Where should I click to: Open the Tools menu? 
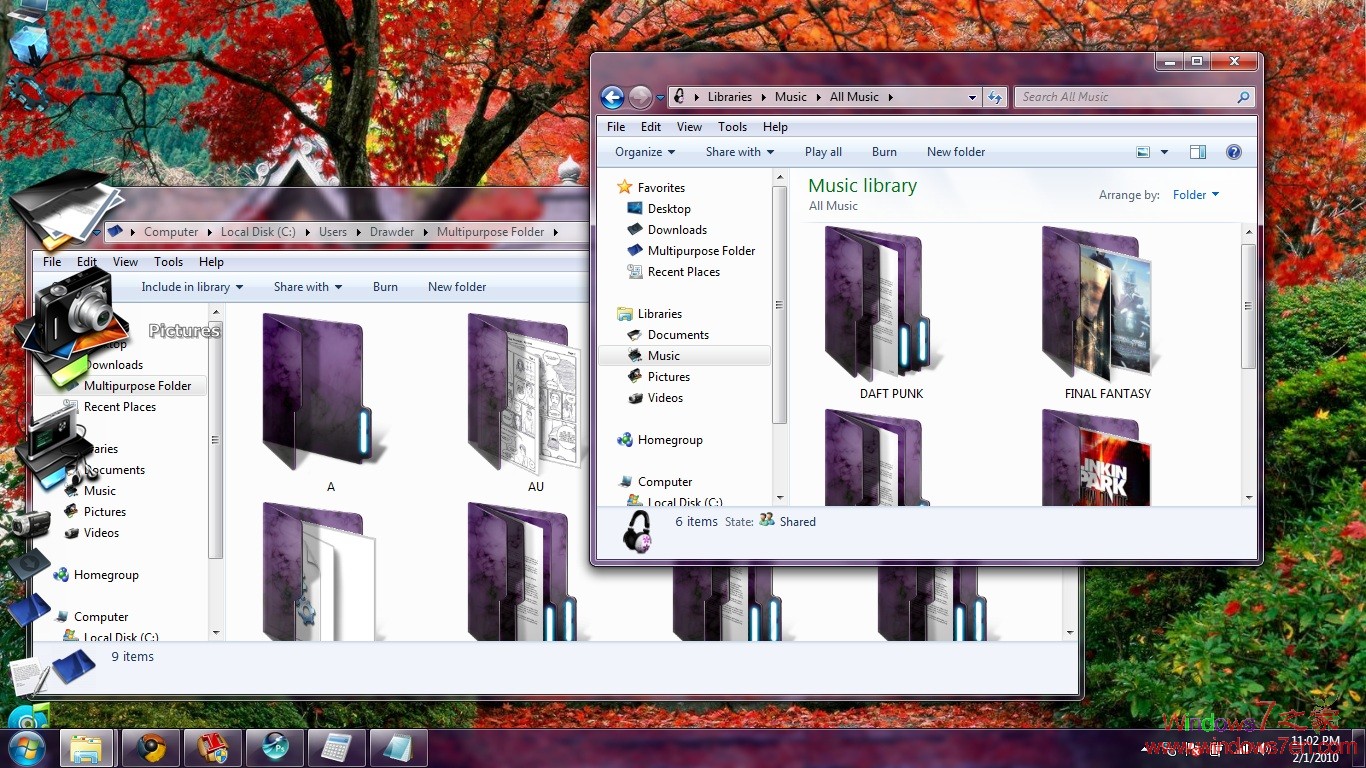pyautogui.click(x=732, y=126)
